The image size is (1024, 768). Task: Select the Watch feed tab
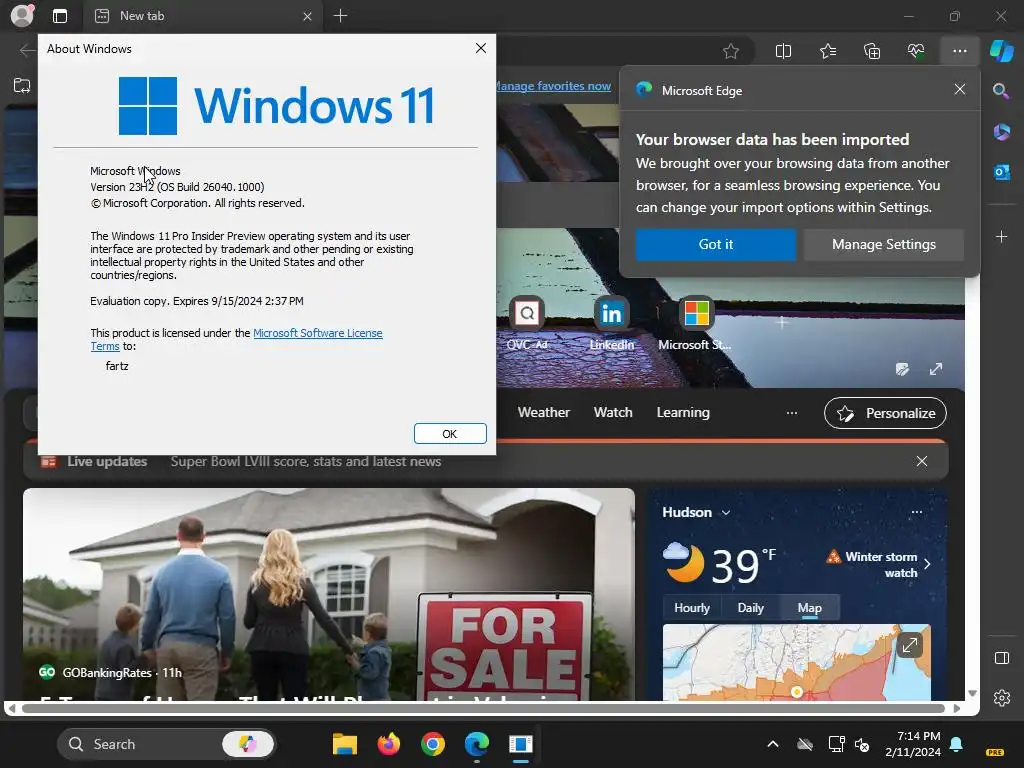[x=613, y=412]
